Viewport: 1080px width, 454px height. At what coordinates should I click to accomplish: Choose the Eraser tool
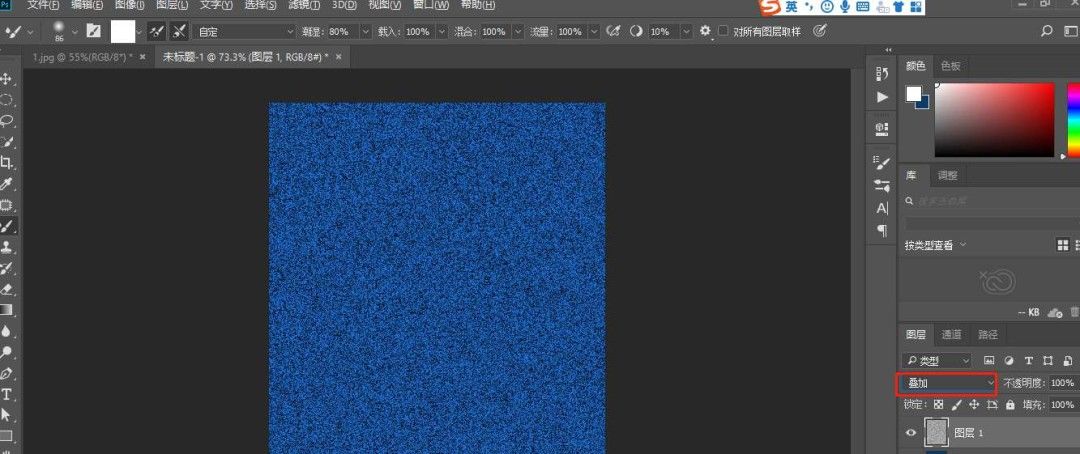click(x=7, y=289)
